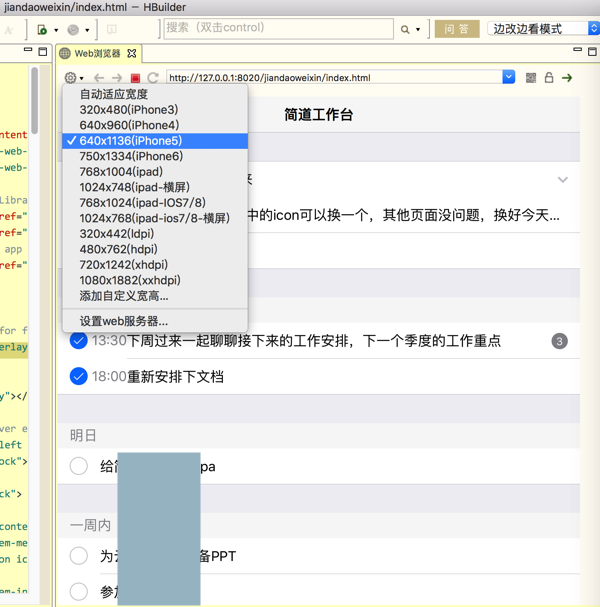Go forward in the web browser

pyautogui.click(x=117, y=78)
